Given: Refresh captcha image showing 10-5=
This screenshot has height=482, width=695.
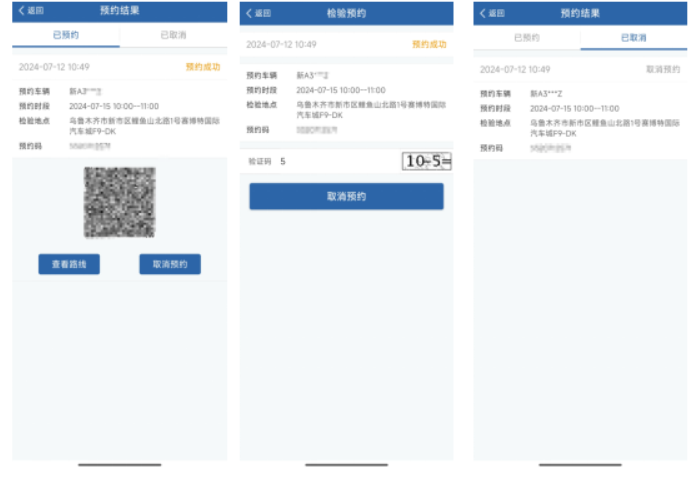Looking at the screenshot, I should (427, 161).
